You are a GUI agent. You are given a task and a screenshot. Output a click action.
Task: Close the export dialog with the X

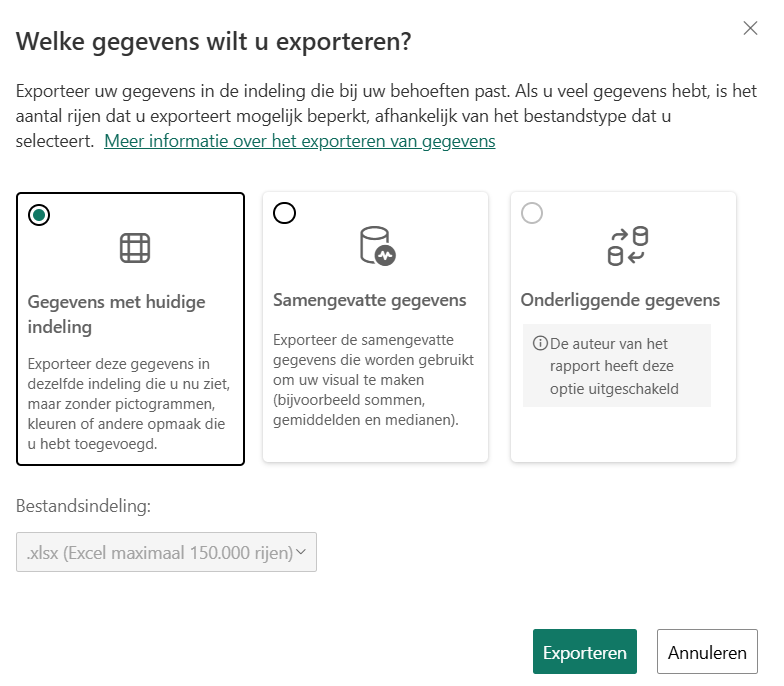tap(750, 28)
